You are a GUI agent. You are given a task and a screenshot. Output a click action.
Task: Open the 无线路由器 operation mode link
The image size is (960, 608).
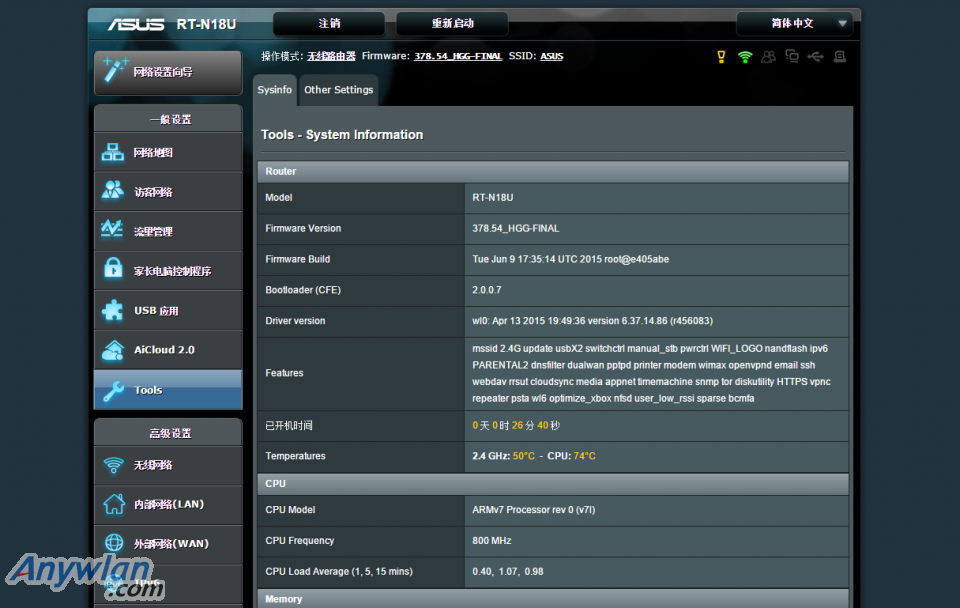(331, 56)
